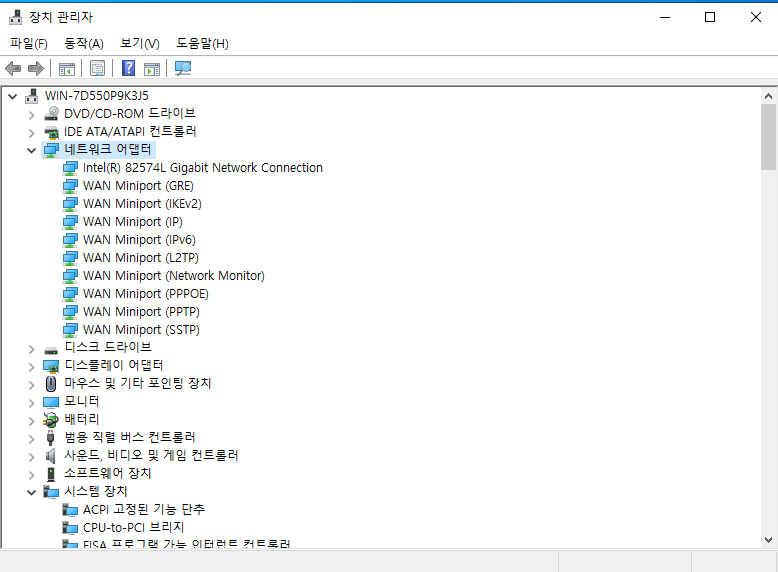The height and width of the screenshot is (572, 778).
Task: Click the computer icon beside WIN-7D550P9K3J5
Action: click(x=32, y=96)
